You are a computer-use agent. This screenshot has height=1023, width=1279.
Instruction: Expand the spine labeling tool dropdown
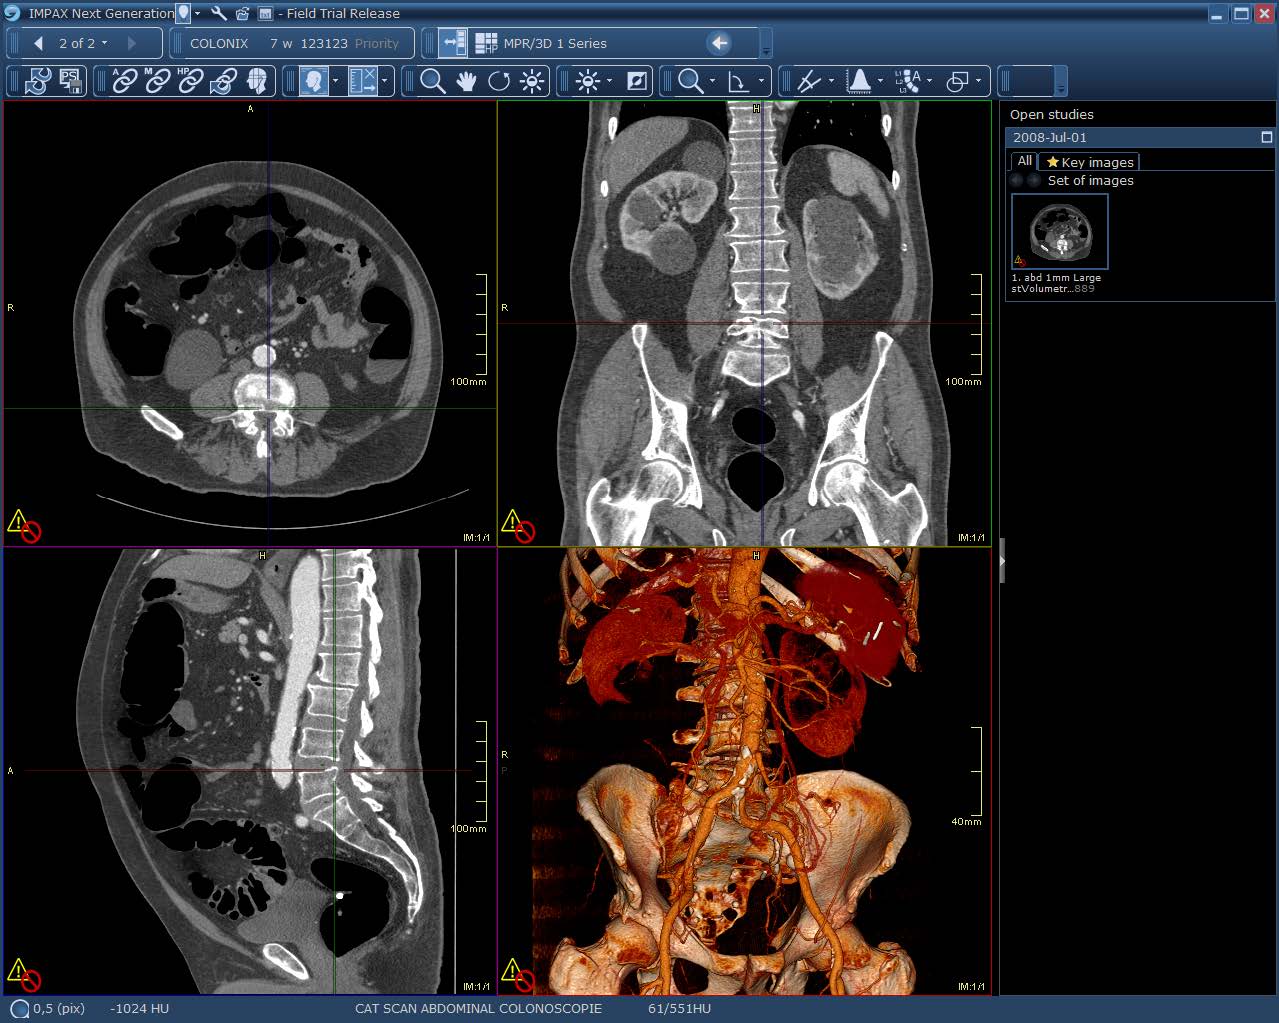[x=930, y=81]
